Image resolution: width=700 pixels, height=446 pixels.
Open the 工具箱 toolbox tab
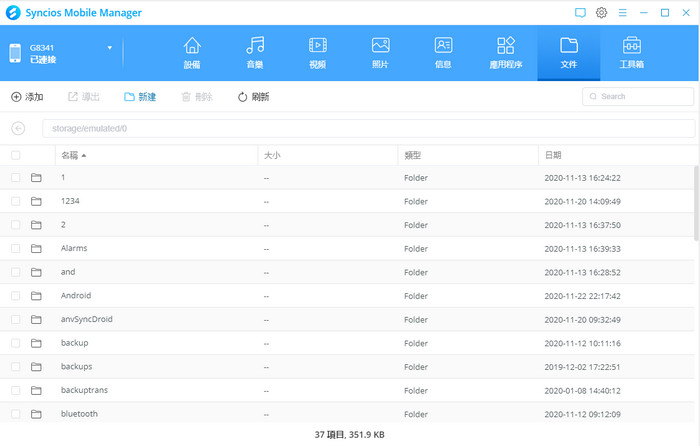(x=632, y=53)
